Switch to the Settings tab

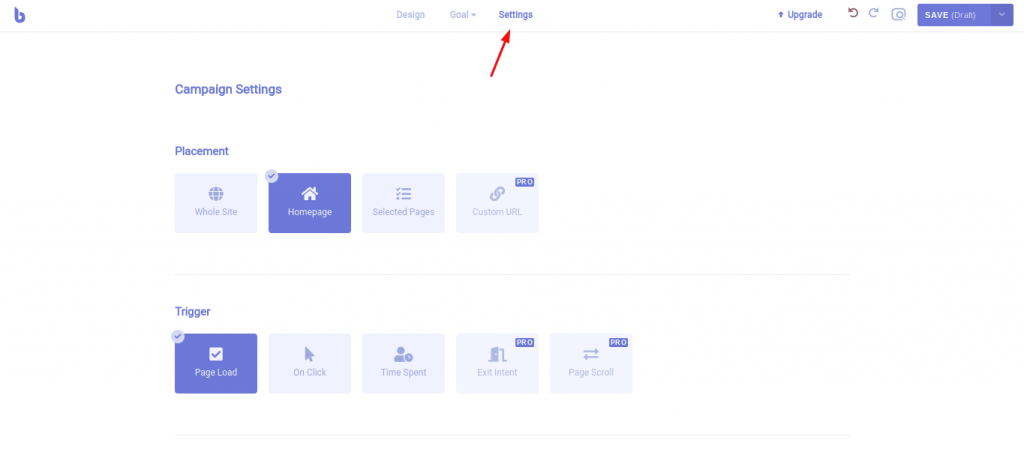515,14
